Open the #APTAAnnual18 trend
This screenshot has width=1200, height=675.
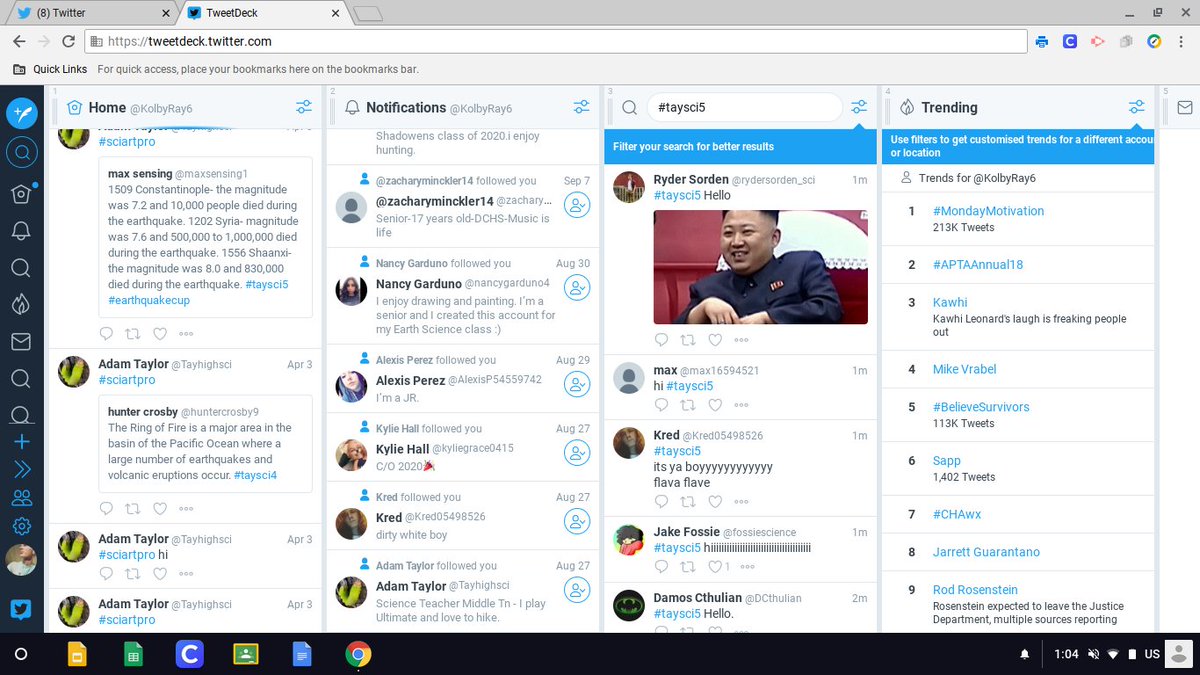pos(978,265)
